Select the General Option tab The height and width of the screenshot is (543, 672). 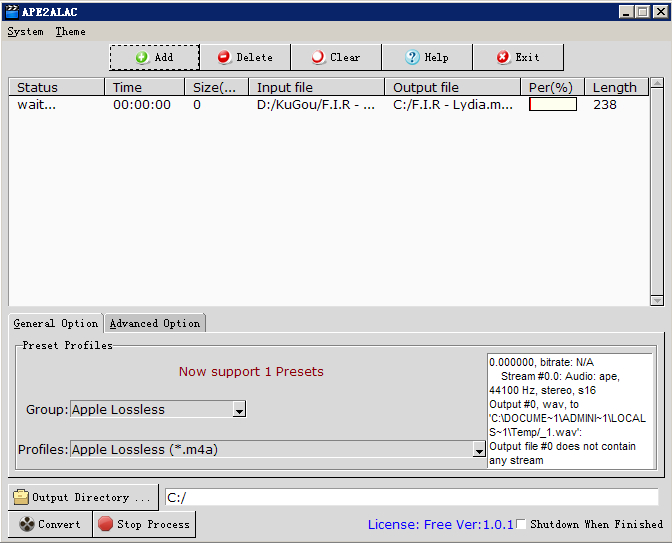click(56, 323)
